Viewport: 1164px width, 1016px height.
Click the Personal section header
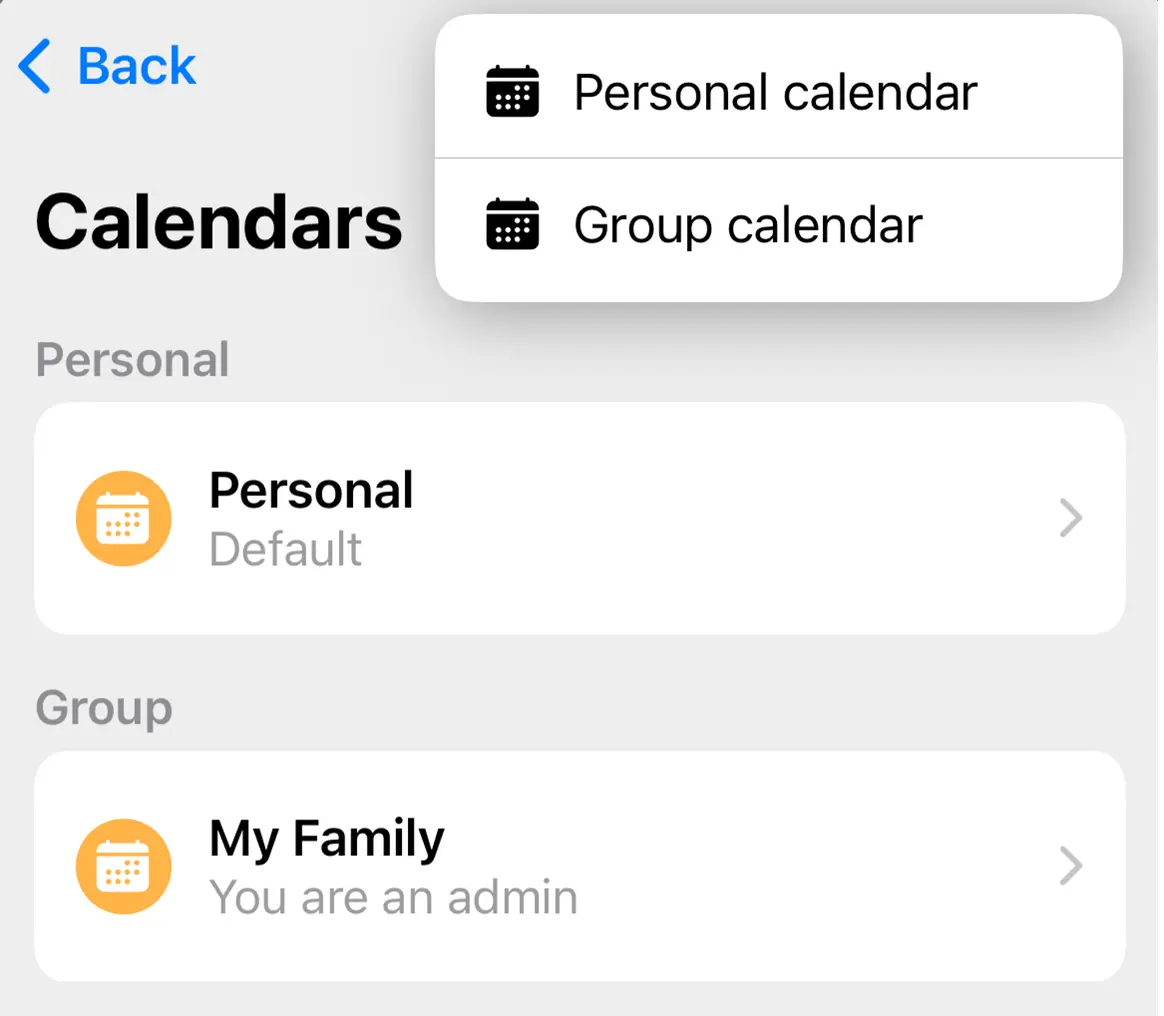(x=132, y=360)
